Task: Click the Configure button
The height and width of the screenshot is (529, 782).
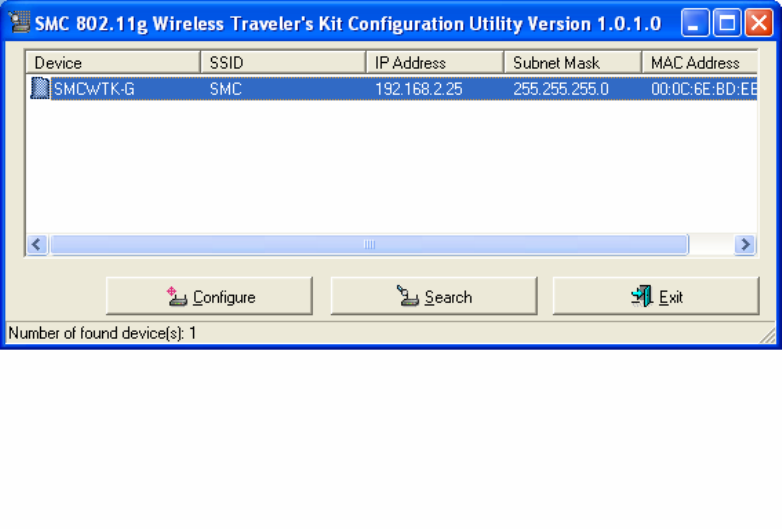Action: 209,296
